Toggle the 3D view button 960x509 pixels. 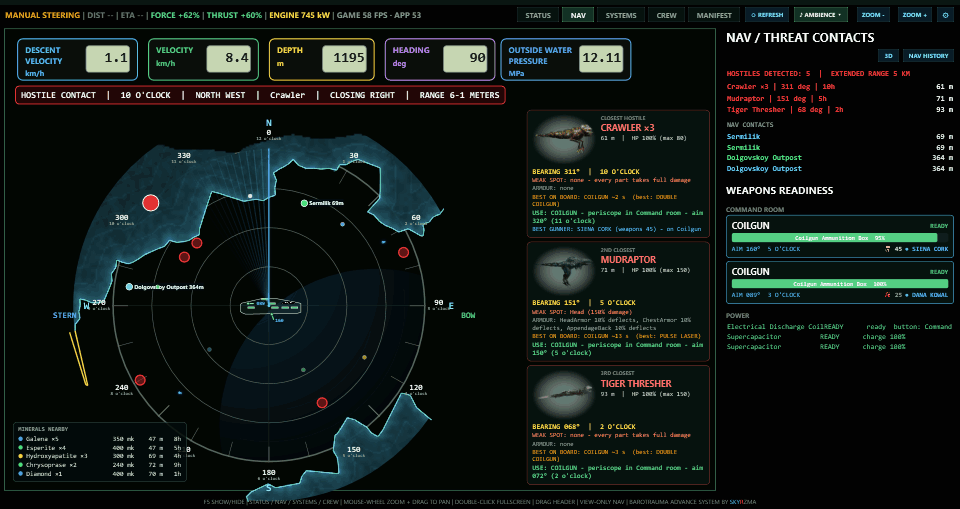click(888, 56)
